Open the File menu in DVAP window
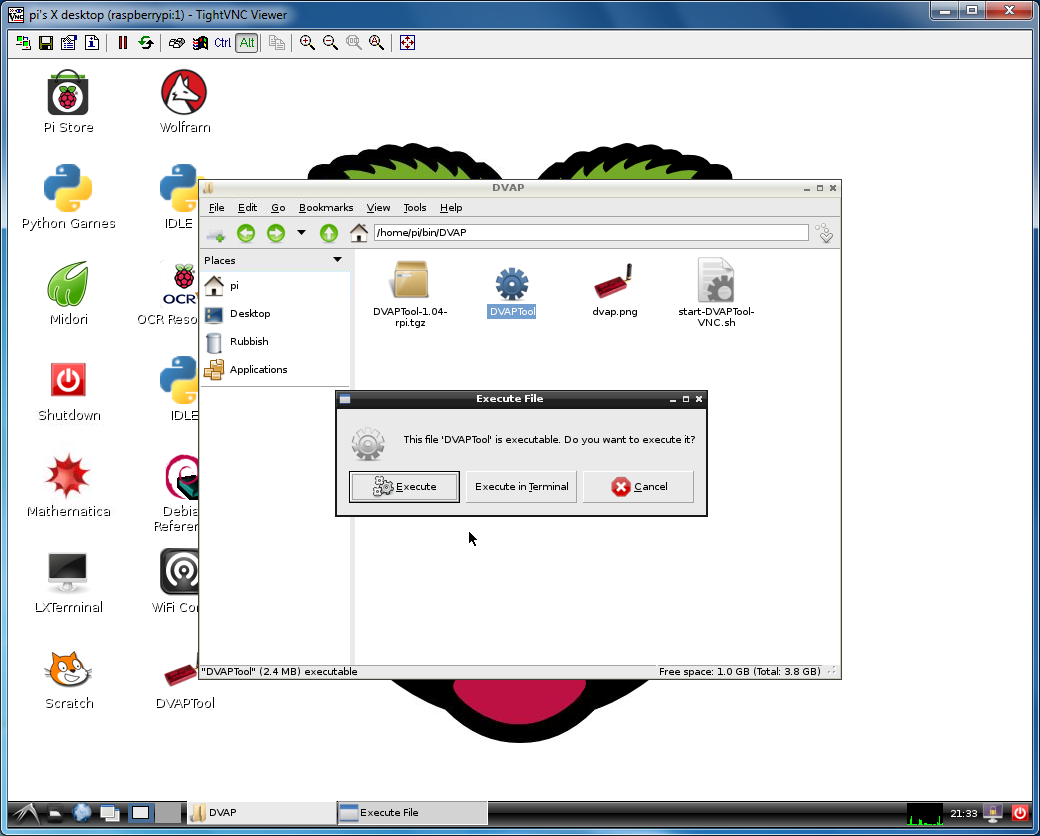1040x836 pixels. click(x=216, y=208)
